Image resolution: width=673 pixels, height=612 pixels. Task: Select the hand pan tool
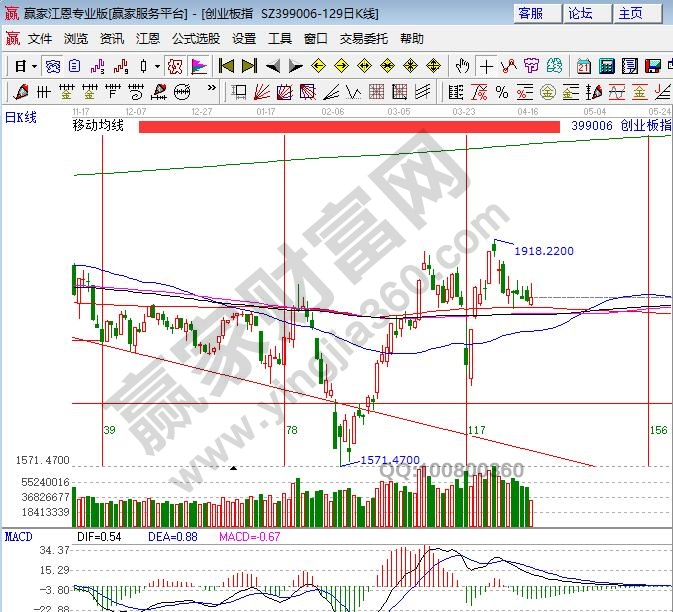(462, 66)
